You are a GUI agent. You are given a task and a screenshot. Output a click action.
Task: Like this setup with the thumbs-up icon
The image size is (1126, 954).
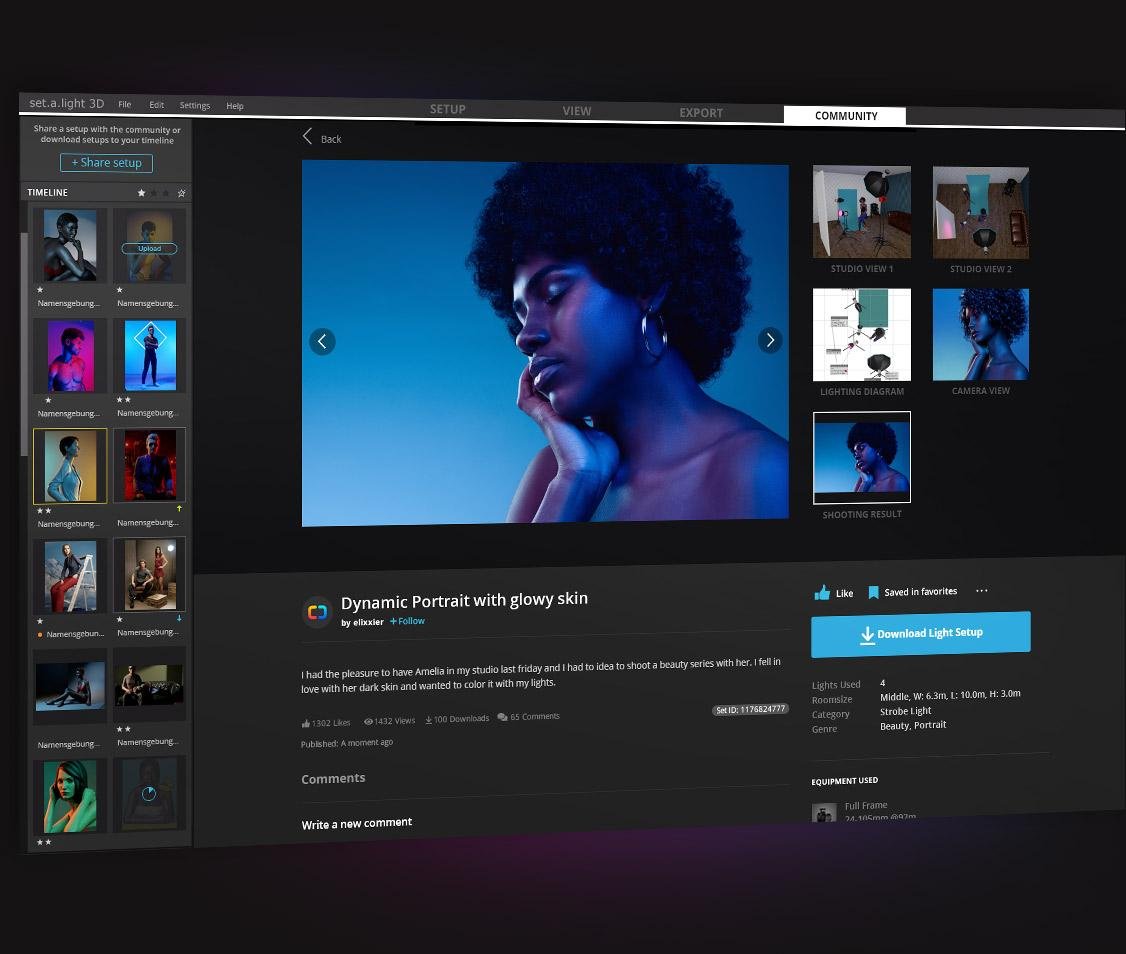[823, 593]
